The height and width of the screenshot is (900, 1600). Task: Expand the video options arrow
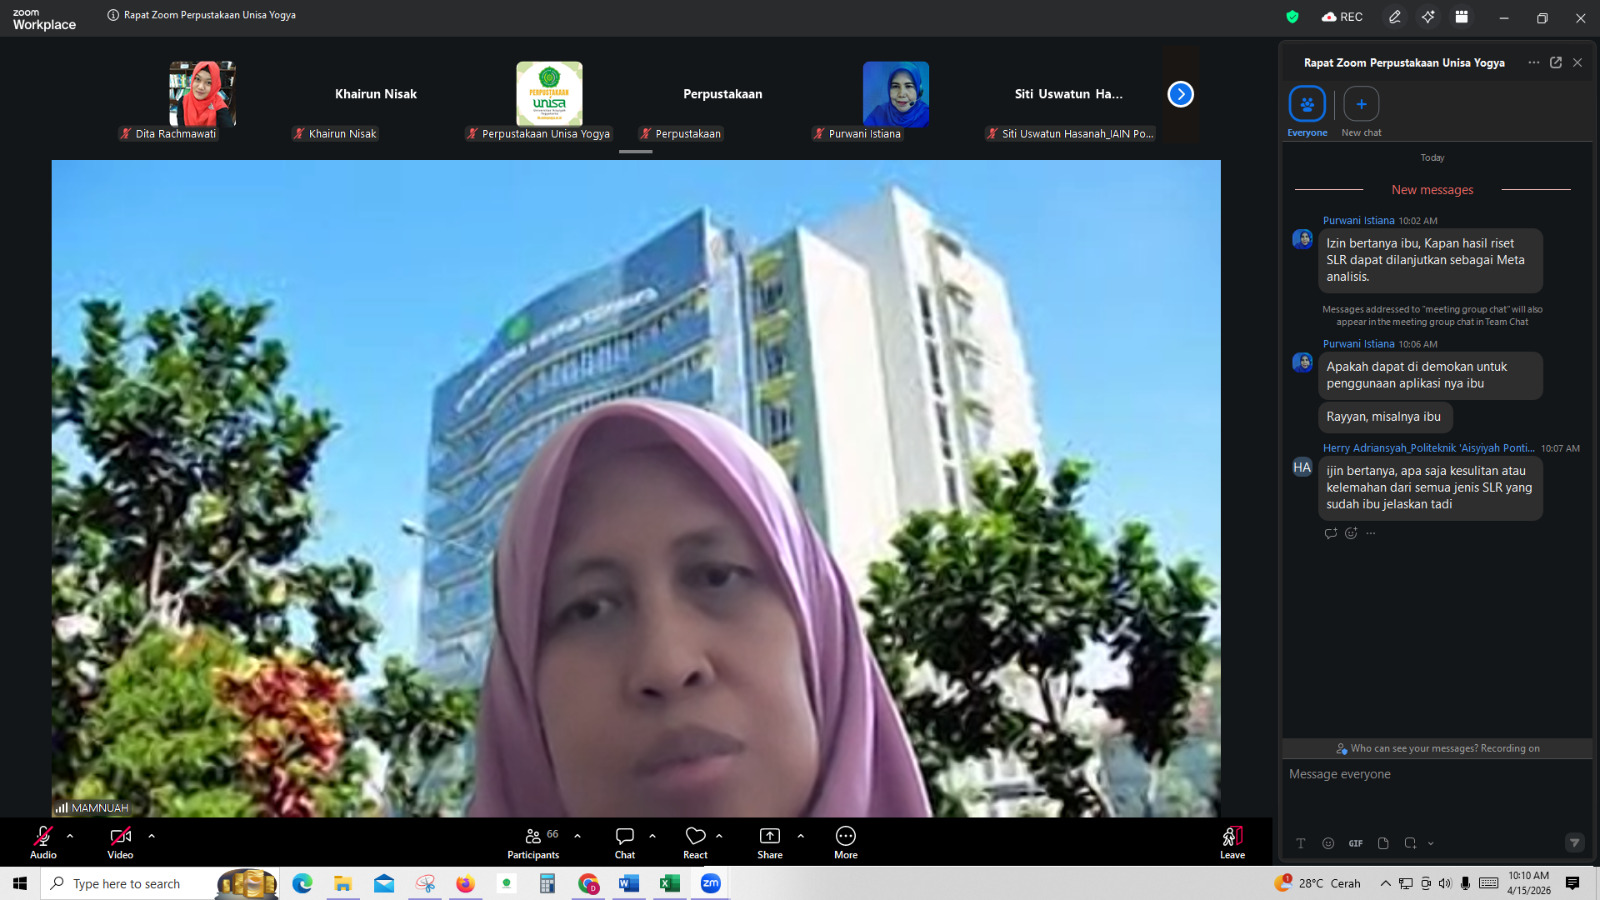pyautogui.click(x=152, y=836)
